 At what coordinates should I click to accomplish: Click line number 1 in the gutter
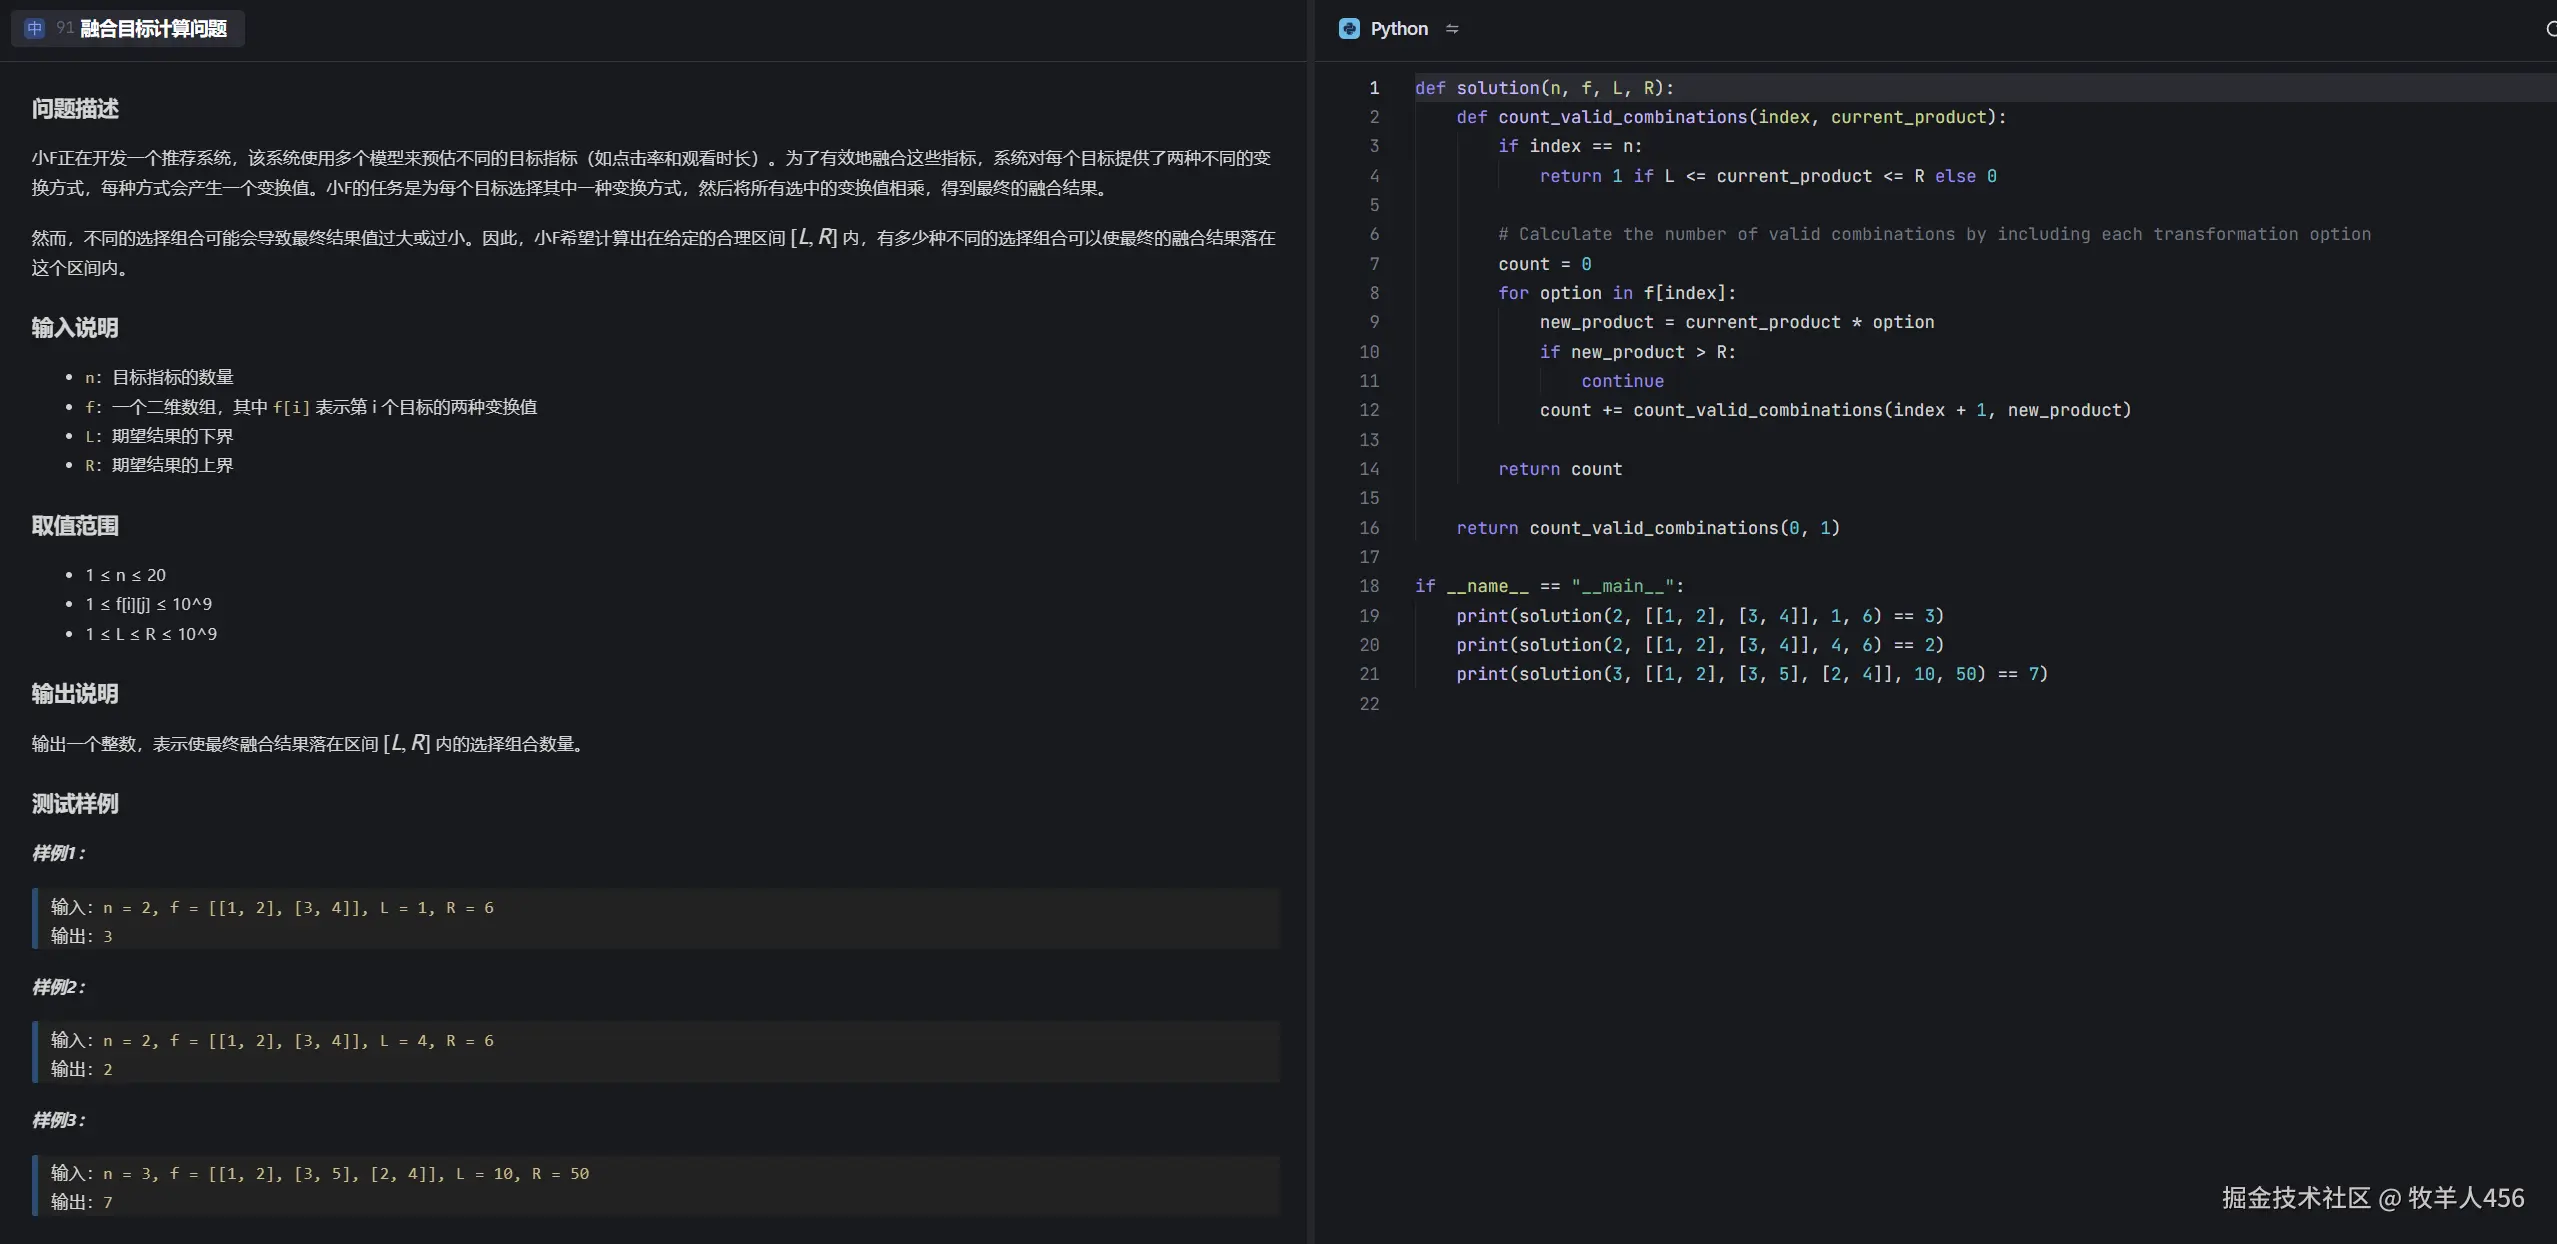tap(1374, 88)
